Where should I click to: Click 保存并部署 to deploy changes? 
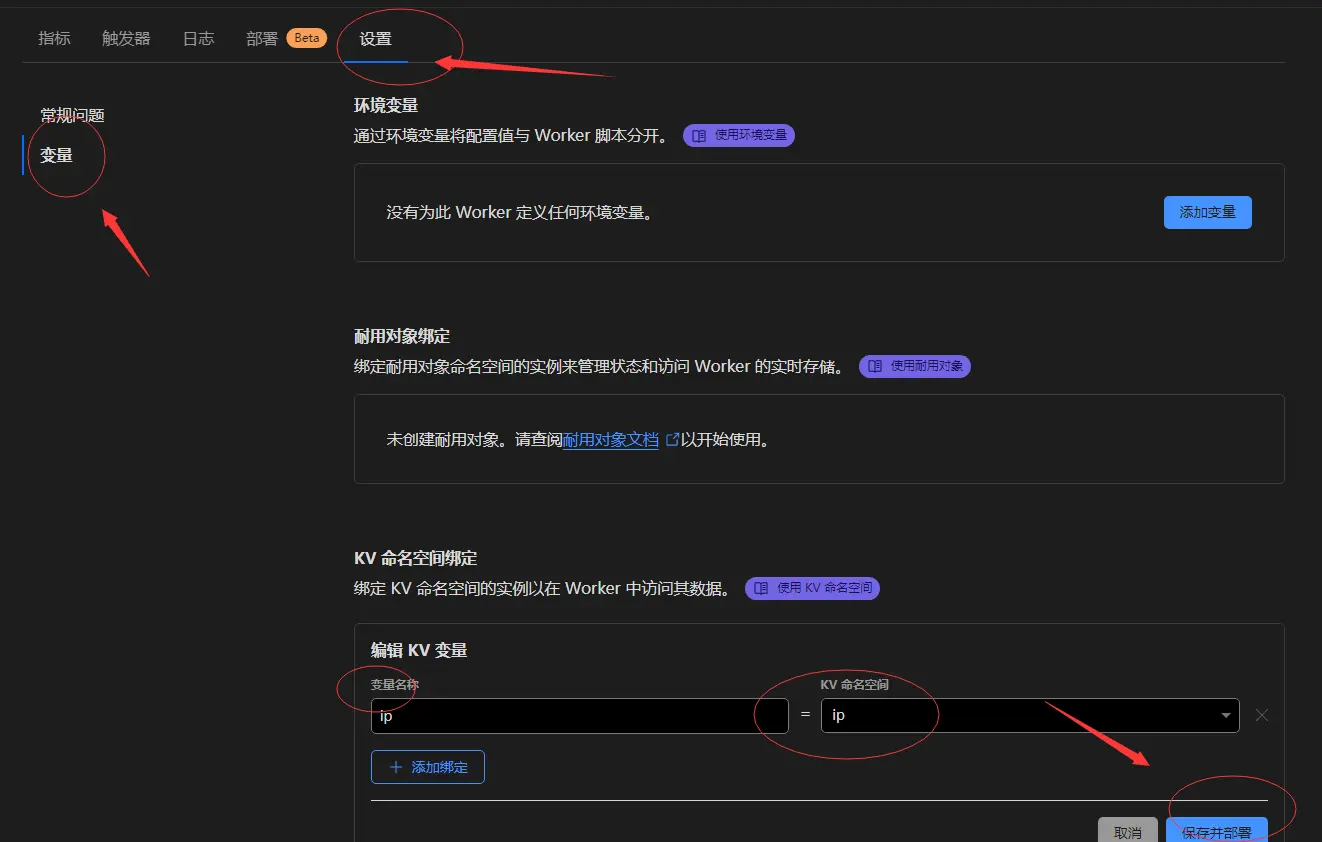coord(1218,831)
